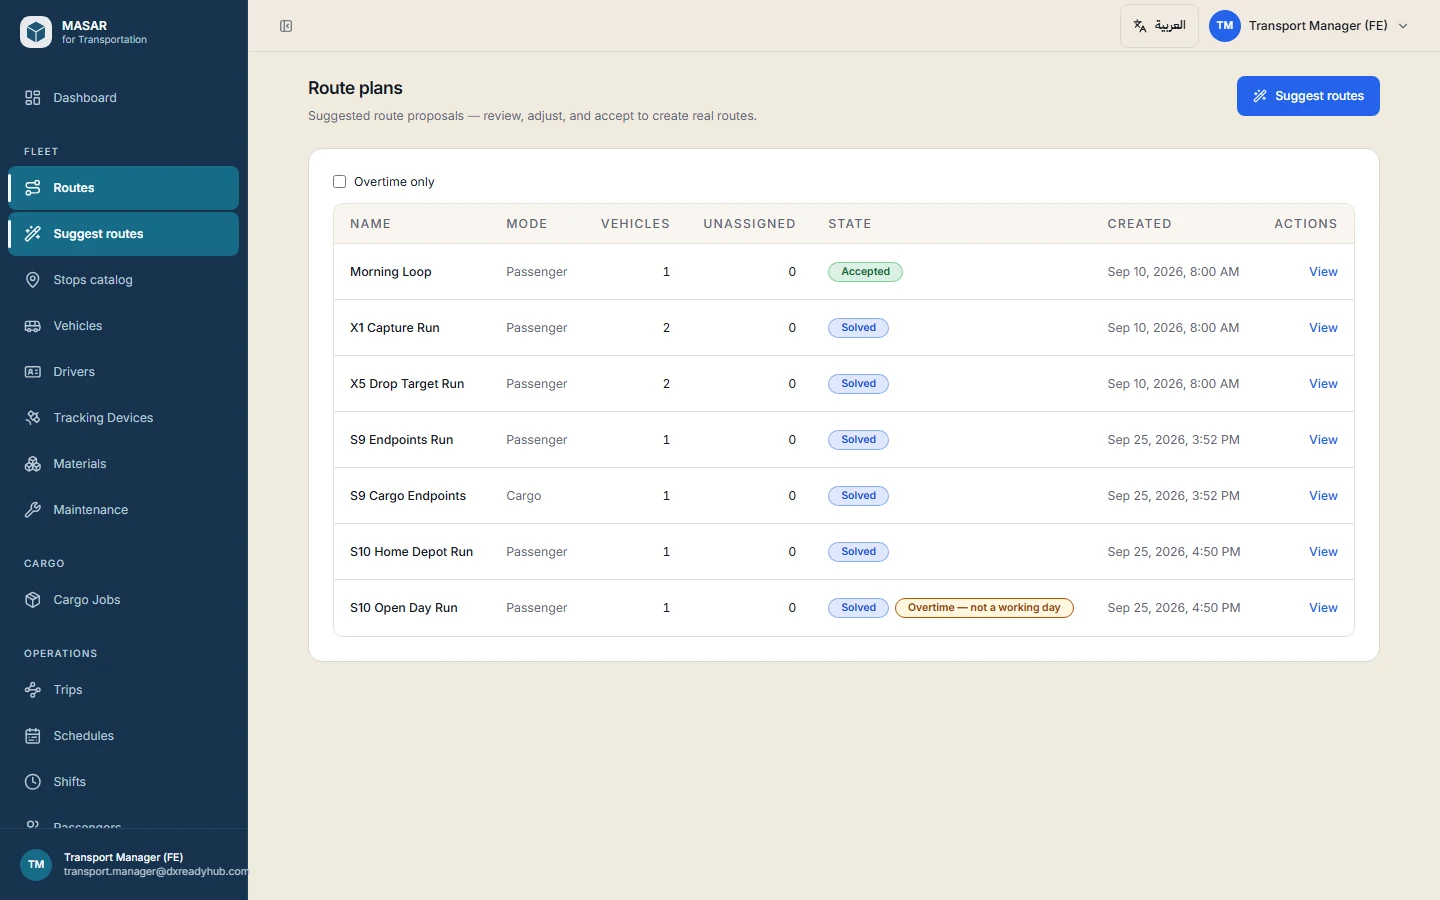Image resolution: width=1440 pixels, height=900 pixels.
Task: Click the MASAR cube logo
Action: pos(36,32)
